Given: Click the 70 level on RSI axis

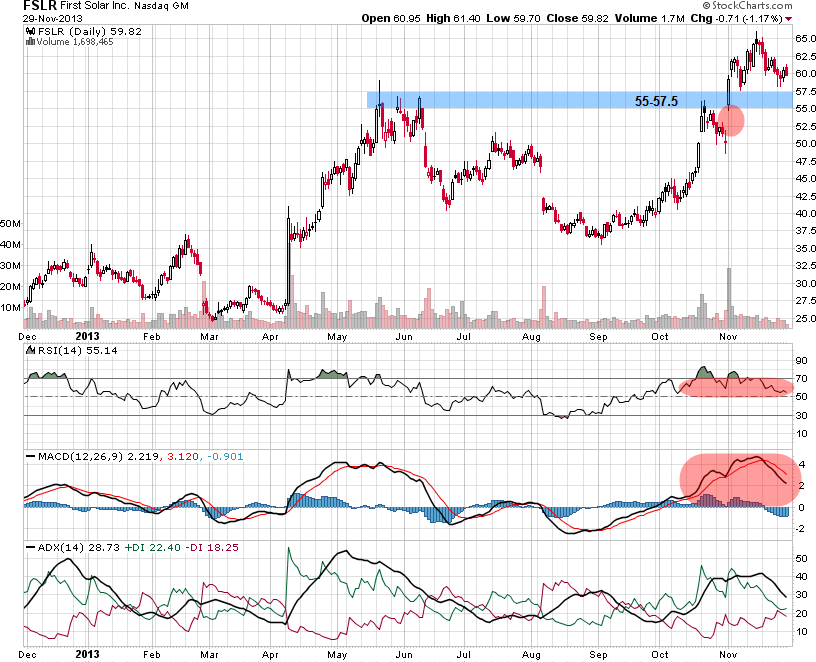Looking at the screenshot, I should click(x=801, y=379).
